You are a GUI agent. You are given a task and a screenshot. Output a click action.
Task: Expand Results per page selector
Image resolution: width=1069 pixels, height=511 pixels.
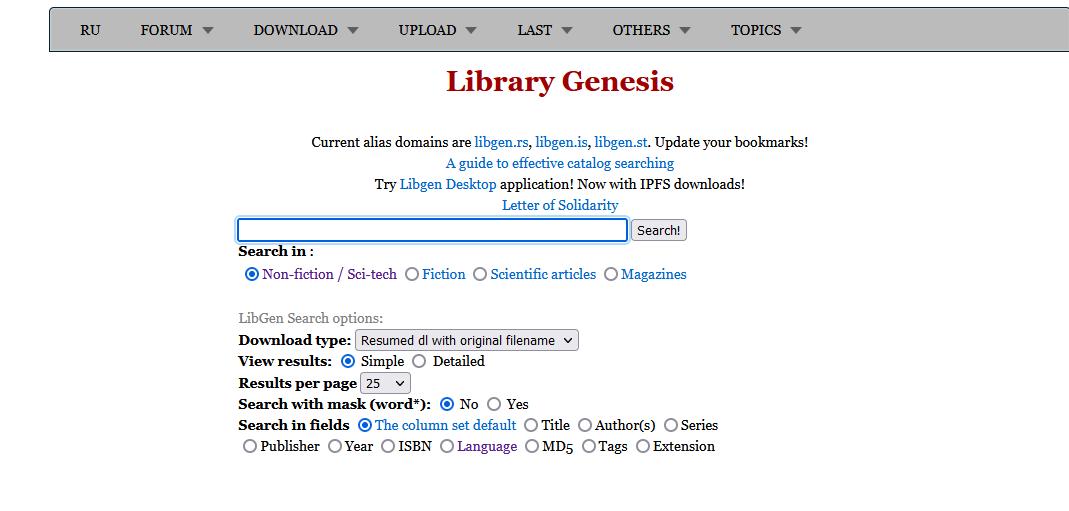tap(386, 383)
